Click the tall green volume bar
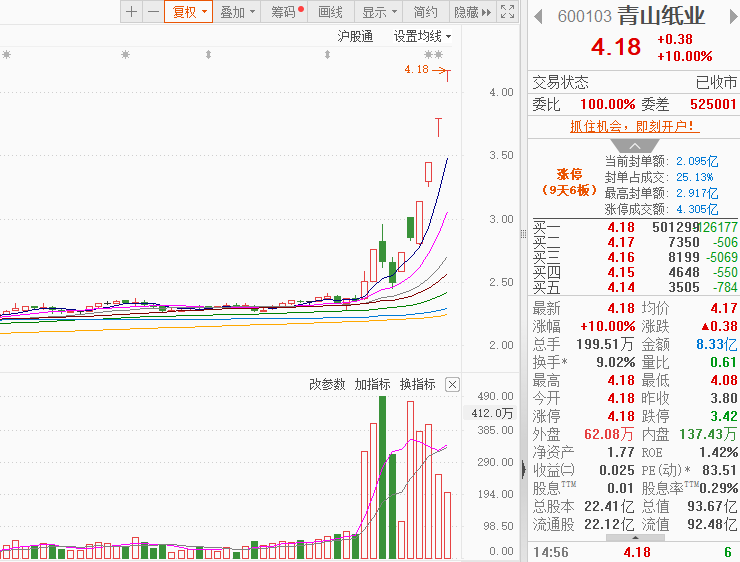 tap(382, 478)
